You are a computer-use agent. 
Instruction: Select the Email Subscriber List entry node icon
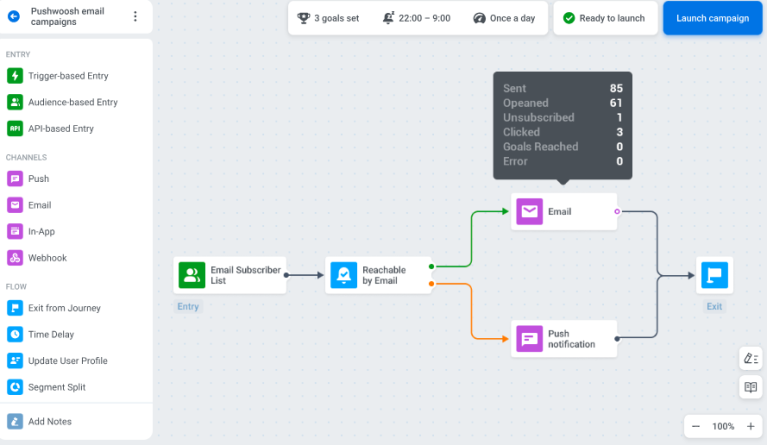[192, 275]
